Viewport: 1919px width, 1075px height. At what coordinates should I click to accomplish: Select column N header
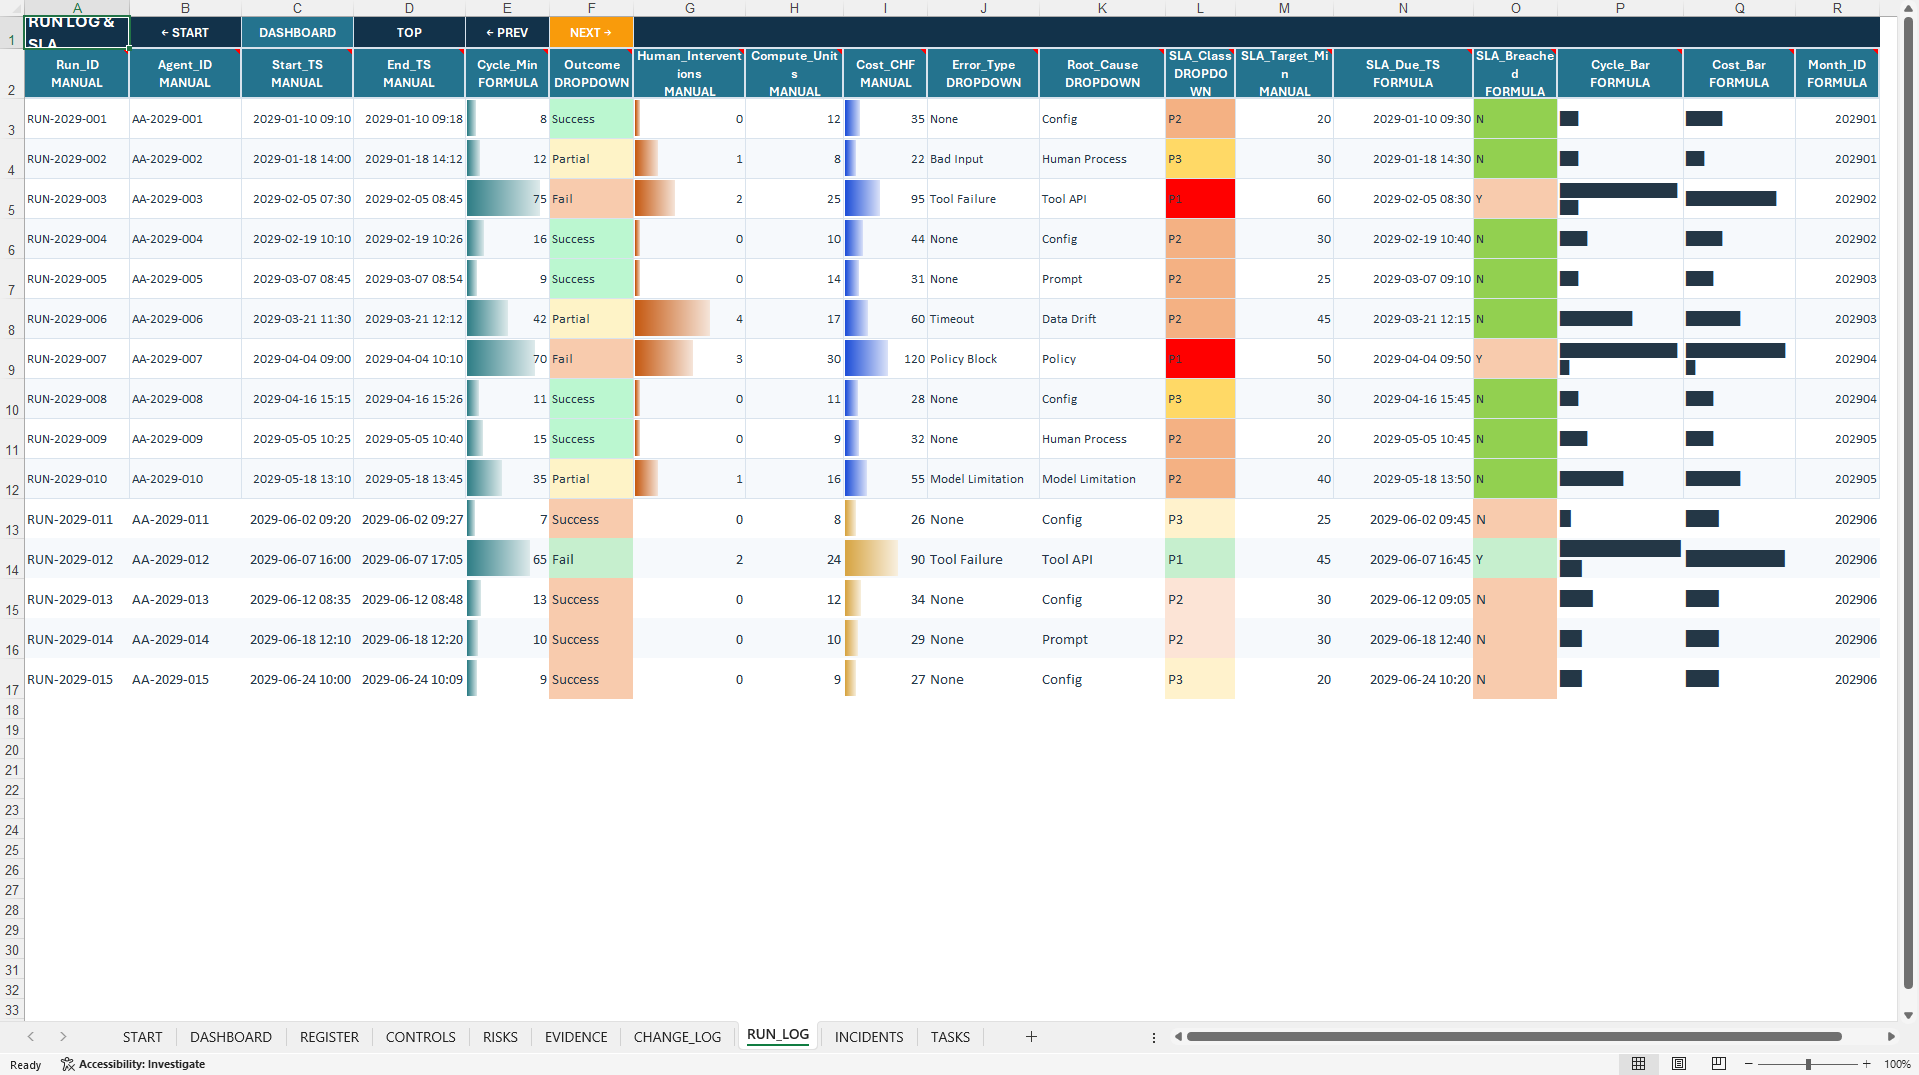[1403, 8]
